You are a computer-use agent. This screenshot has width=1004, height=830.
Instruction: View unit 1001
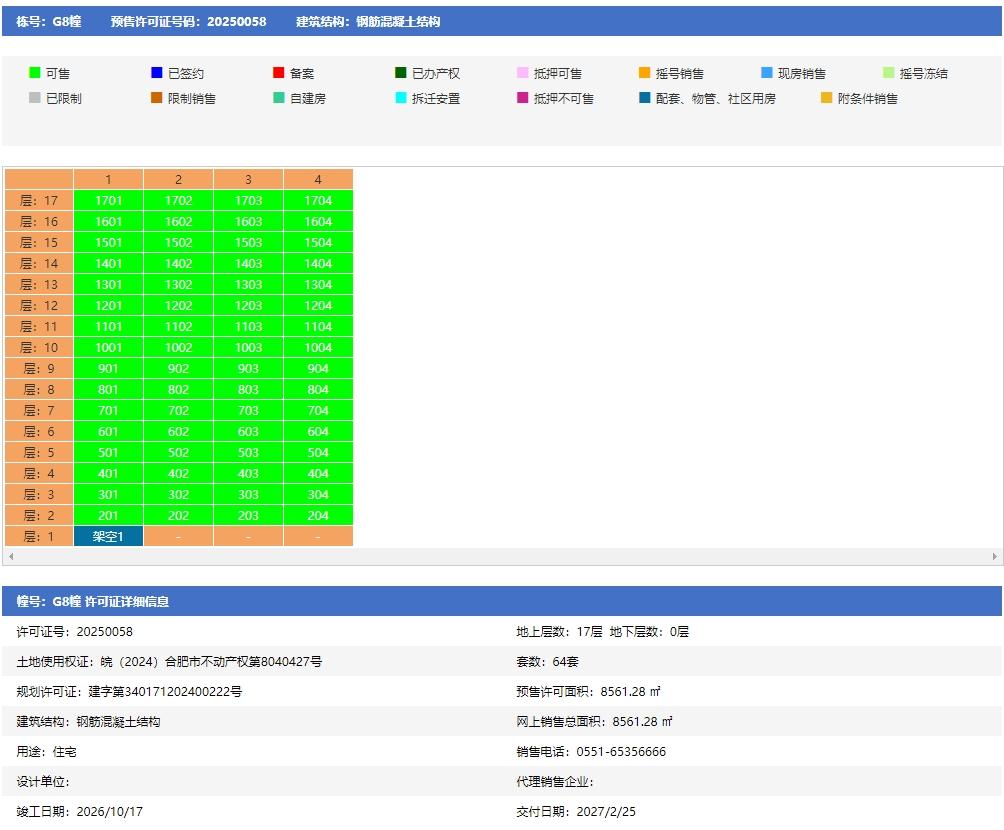[x=108, y=347]
